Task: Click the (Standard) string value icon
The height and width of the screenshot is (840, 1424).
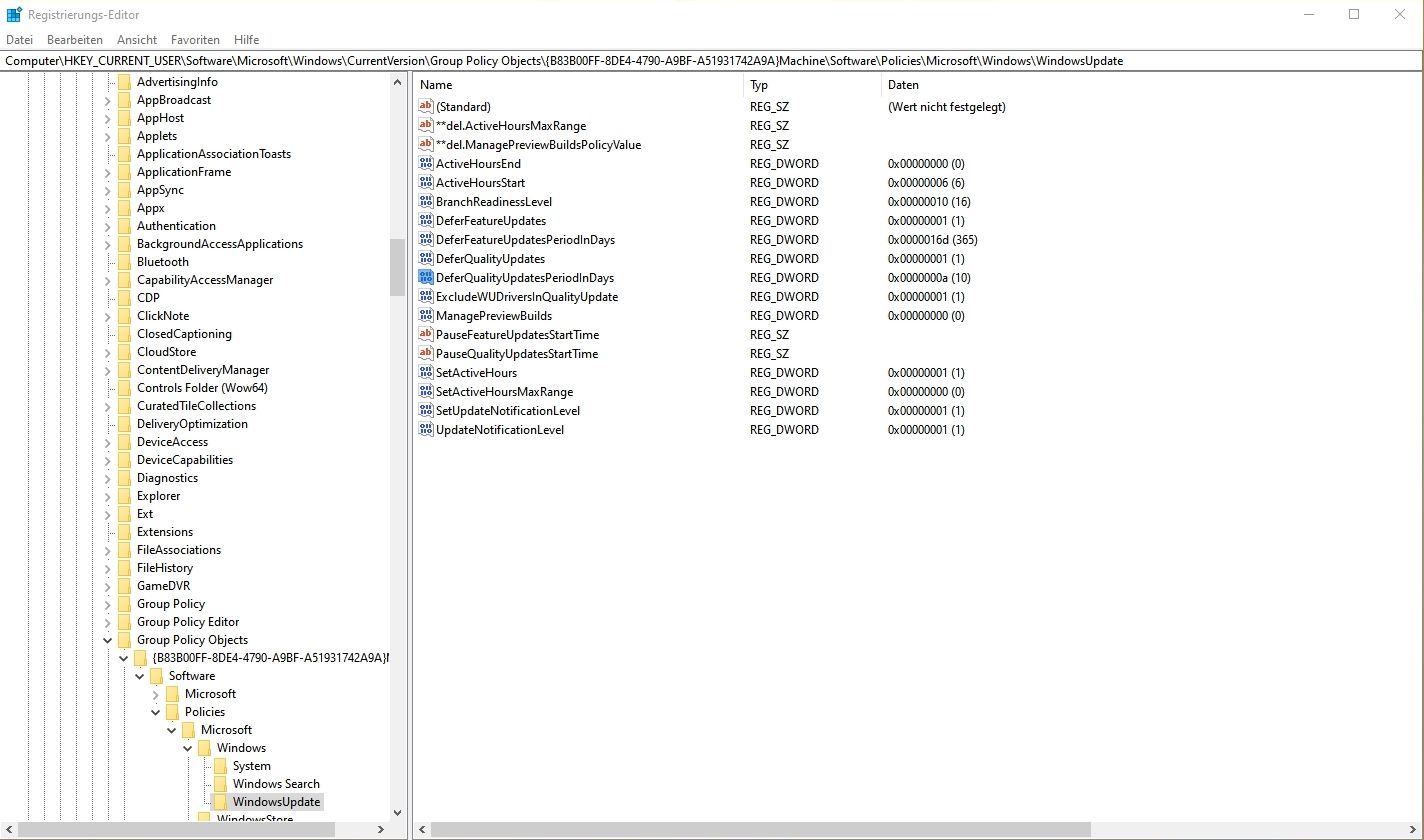Action: (x=426, y=106)
